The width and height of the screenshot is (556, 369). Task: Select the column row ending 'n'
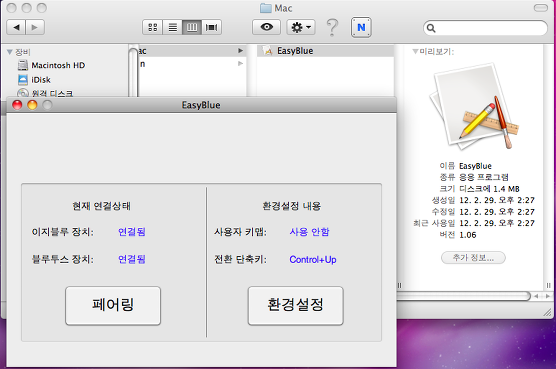[192, 64]
